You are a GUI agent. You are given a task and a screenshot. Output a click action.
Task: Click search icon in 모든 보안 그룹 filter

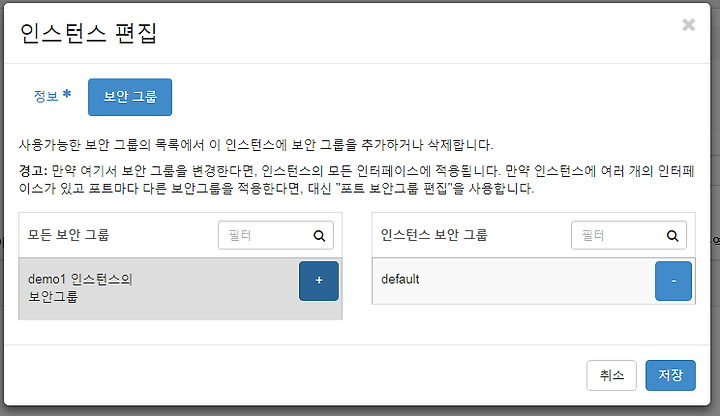pyautogui.click(x=319, y=236)
